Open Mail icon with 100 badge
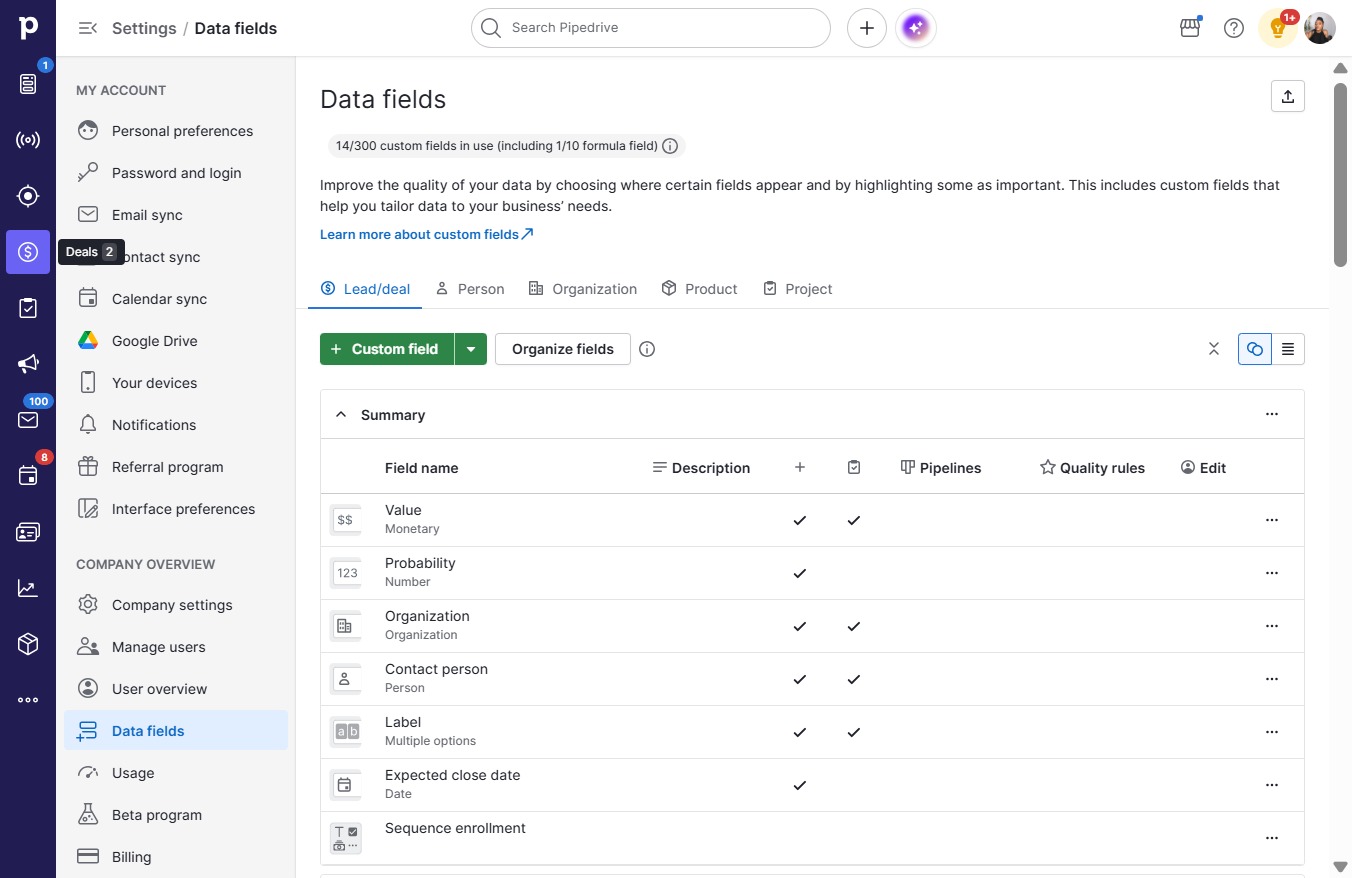Image resolution: width=1352 pixels, height=878 pixels. point(28,420)
